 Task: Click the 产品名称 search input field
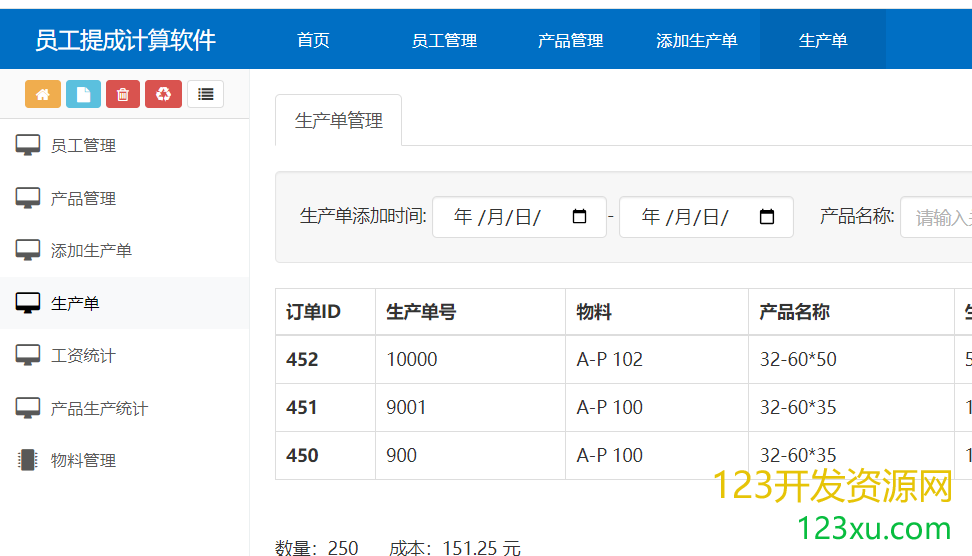[x=938, y=217]
